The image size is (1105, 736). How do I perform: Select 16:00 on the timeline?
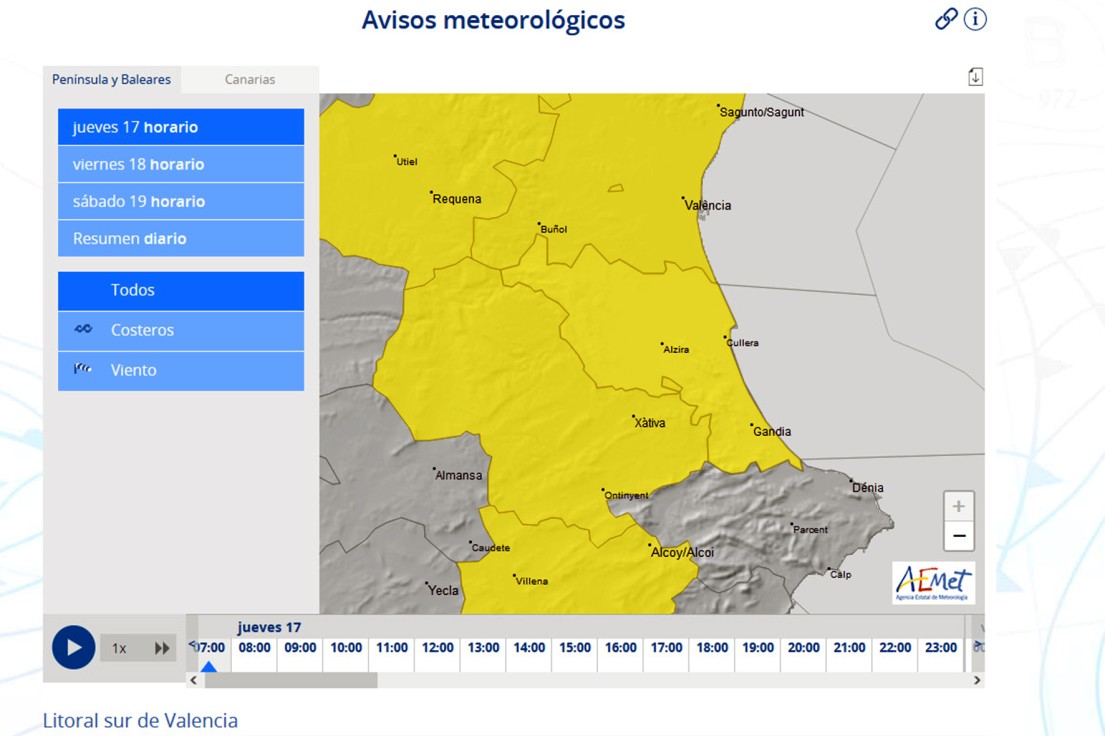coord(621,648)
